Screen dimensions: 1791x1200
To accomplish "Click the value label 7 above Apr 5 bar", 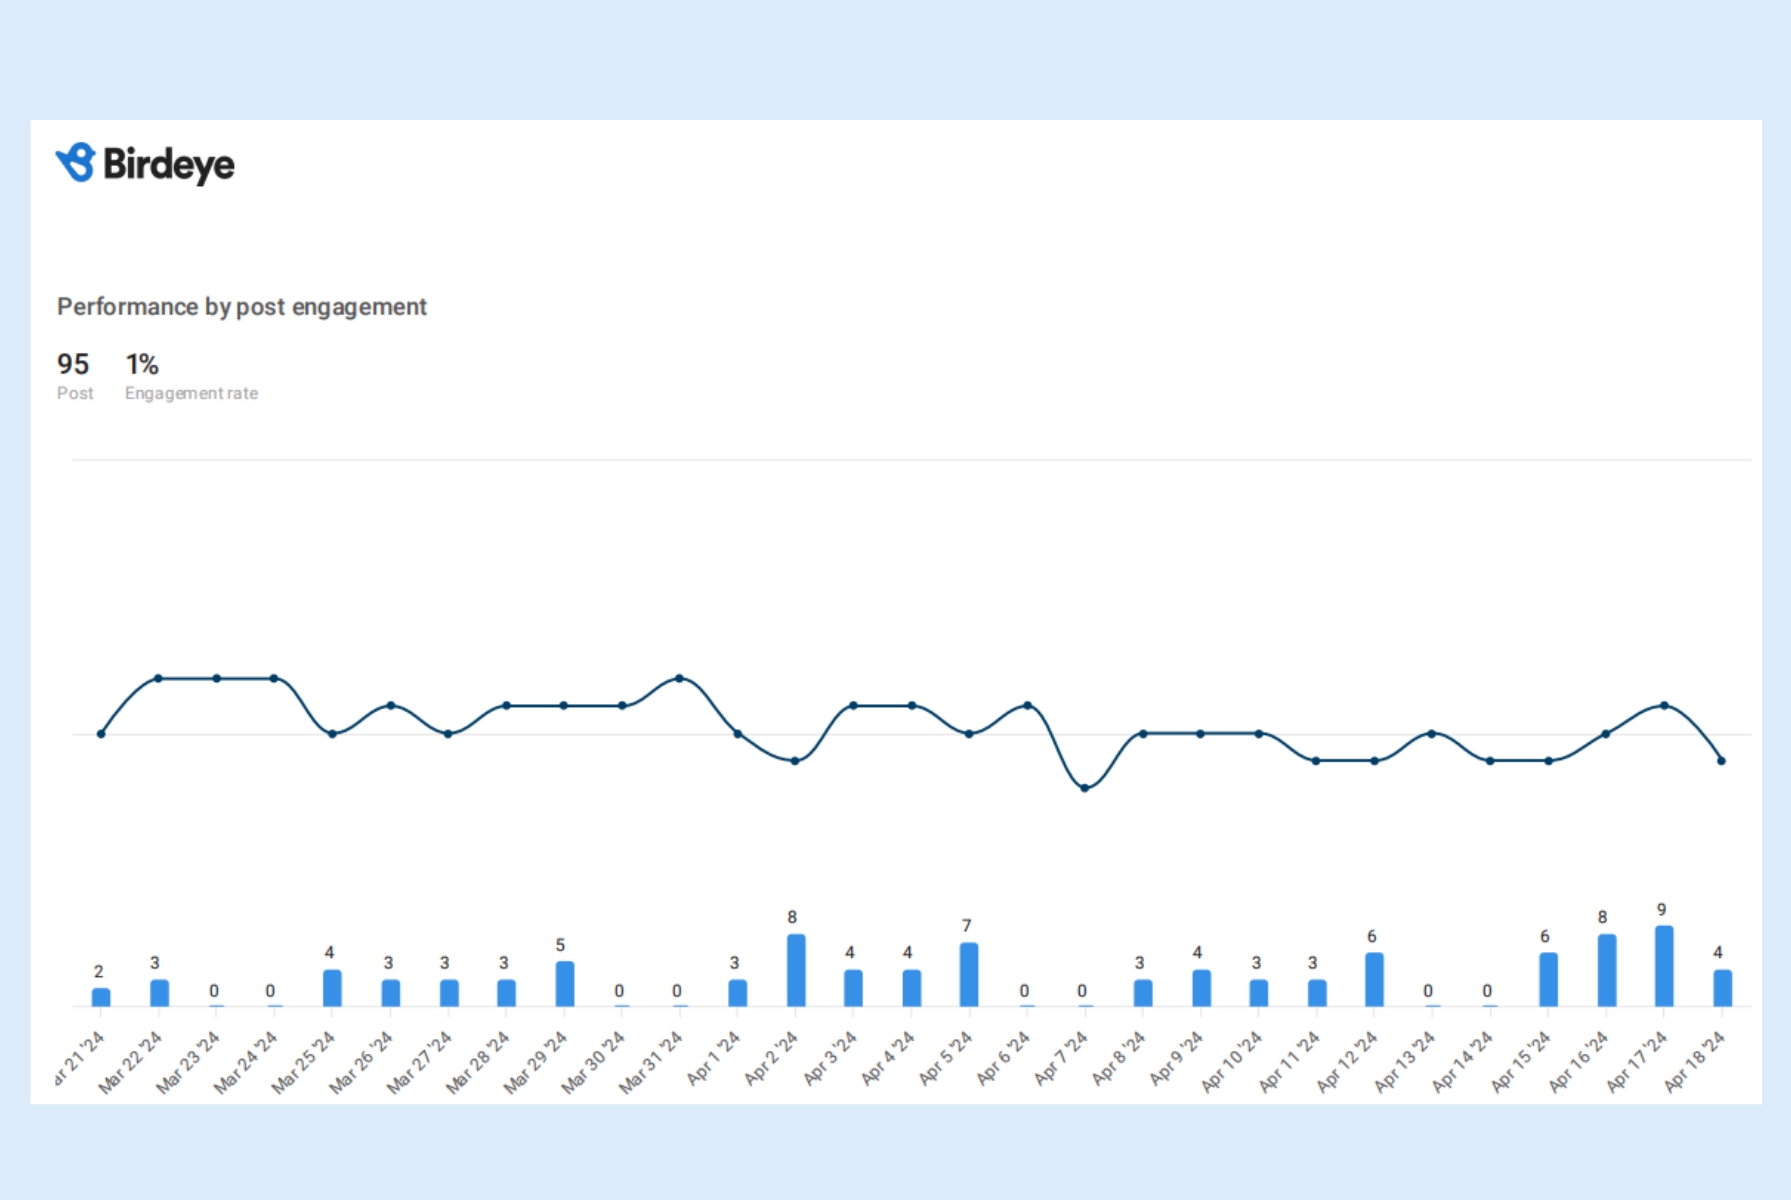I will 966,926.
